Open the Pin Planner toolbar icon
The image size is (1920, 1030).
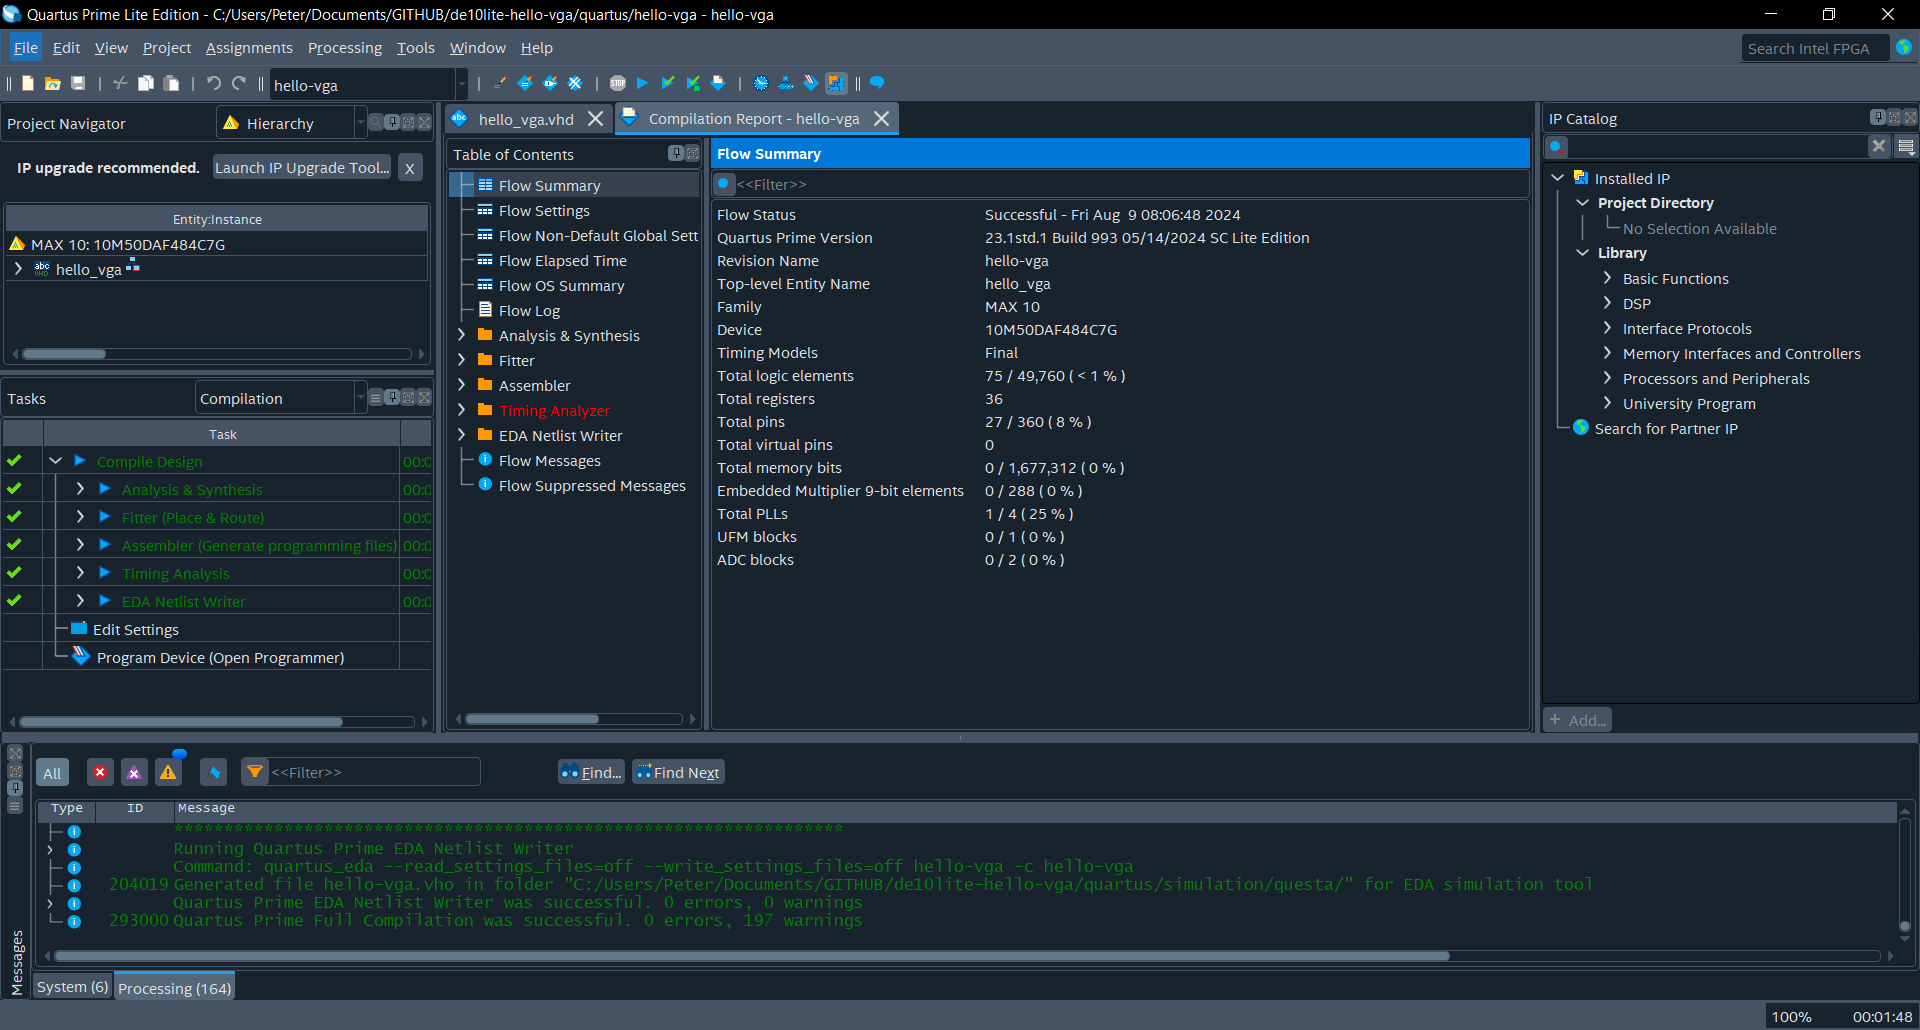click(x=550, y=84)
